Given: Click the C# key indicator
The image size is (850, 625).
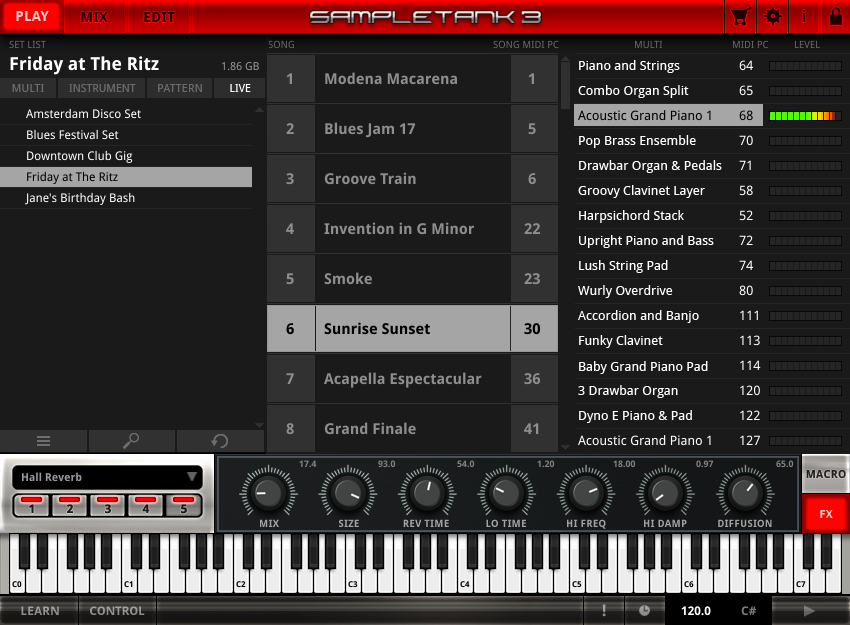Looking at the screenshot, I should click(x=748, y=611).
